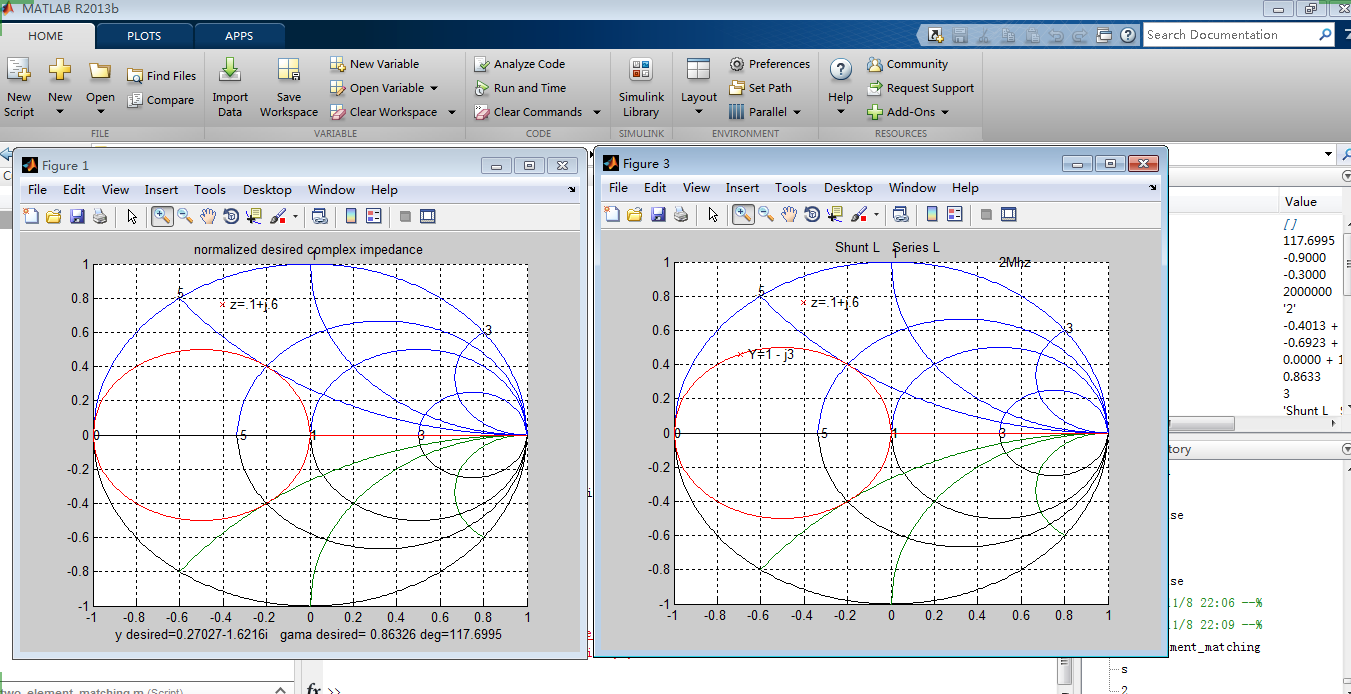Viewport: 1351px width, 694px height.
Task: Click Link Plot icon in Figure 3
Action: (900, 214)
